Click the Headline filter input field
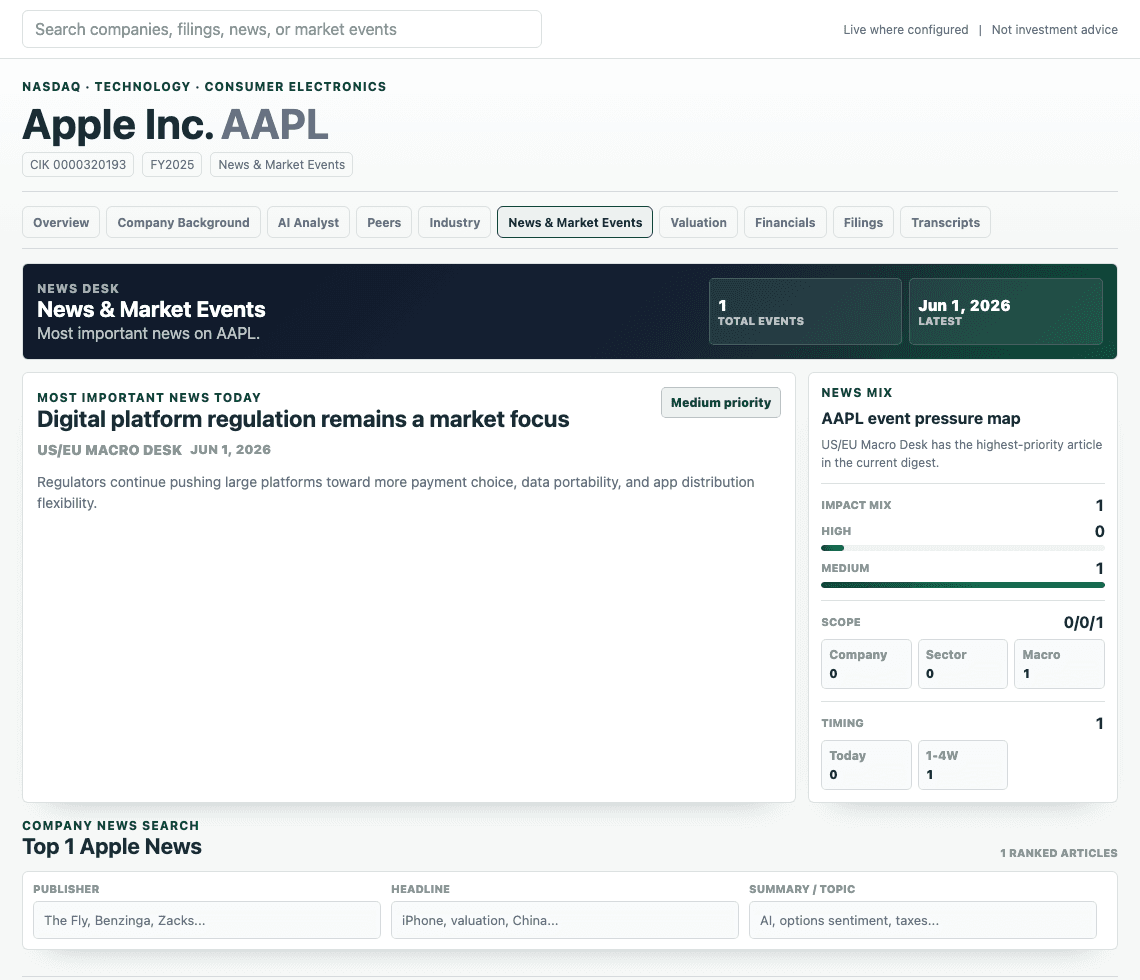 (x=565, y=920)
